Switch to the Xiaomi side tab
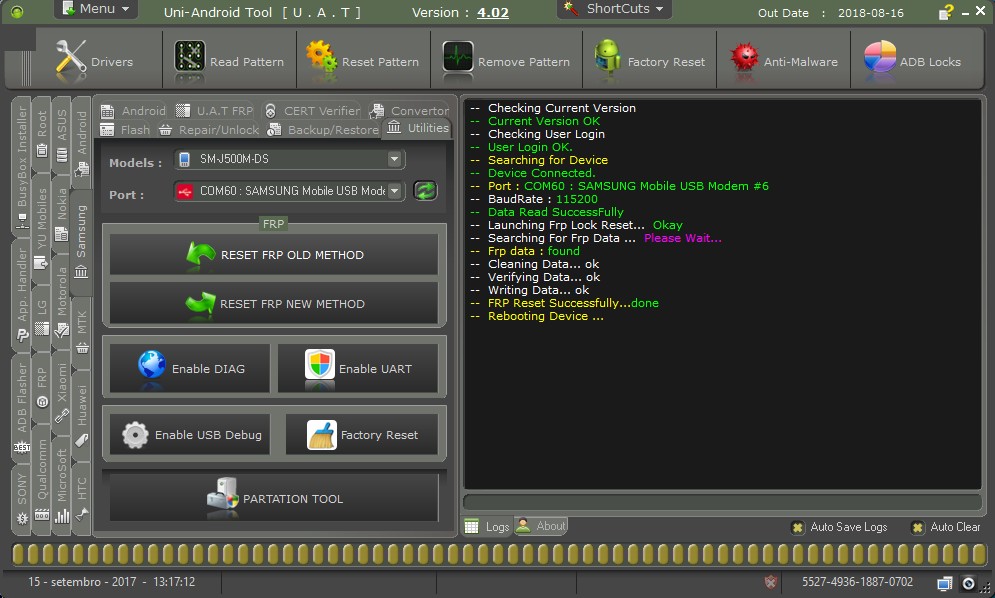Screen dimensions: 995x598 click(62, 392)
